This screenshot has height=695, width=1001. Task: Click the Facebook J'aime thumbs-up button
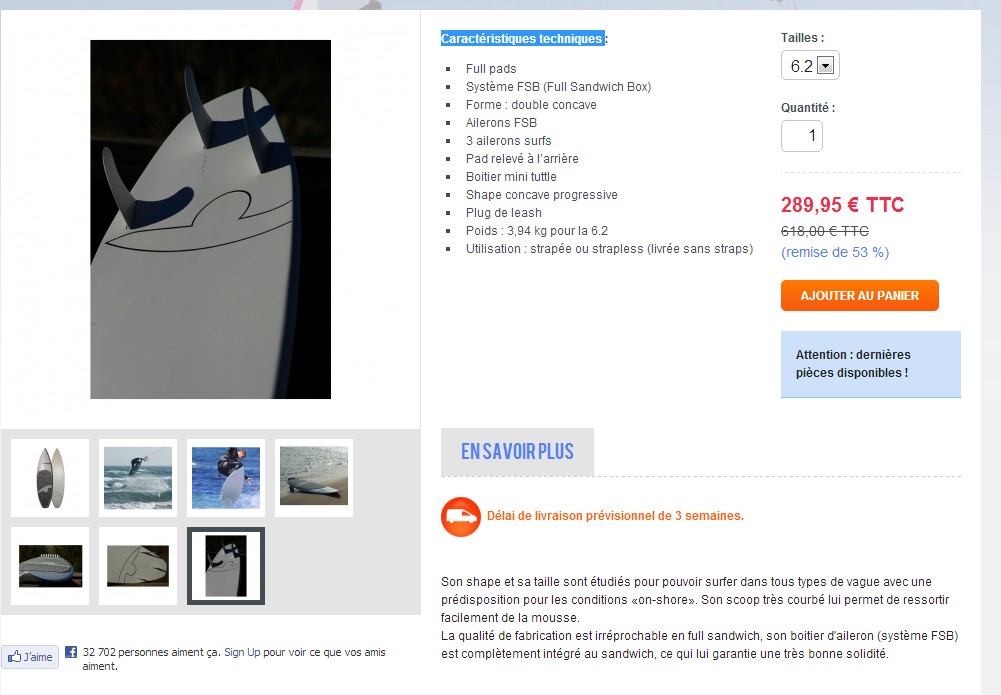(x=30, y=657)
